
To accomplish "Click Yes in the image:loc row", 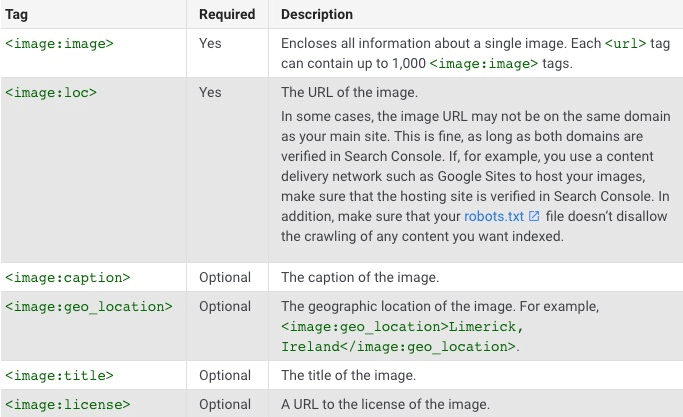I will [x=210, y=92].
